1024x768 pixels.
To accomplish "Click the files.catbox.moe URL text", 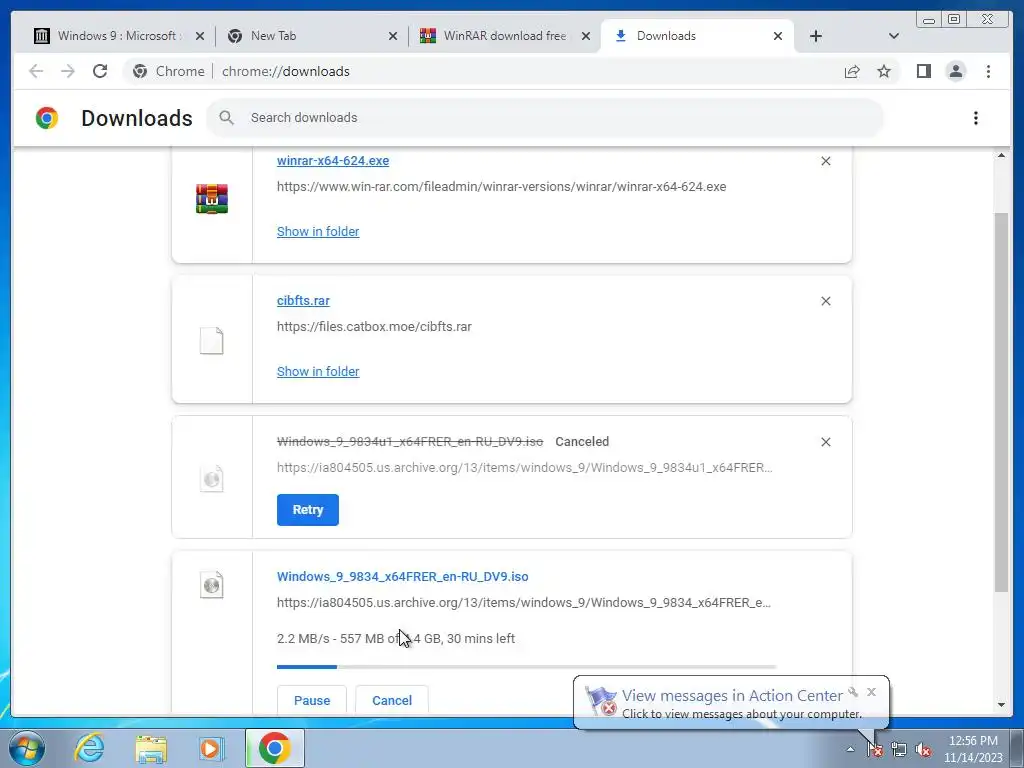I will pos(374,327).
